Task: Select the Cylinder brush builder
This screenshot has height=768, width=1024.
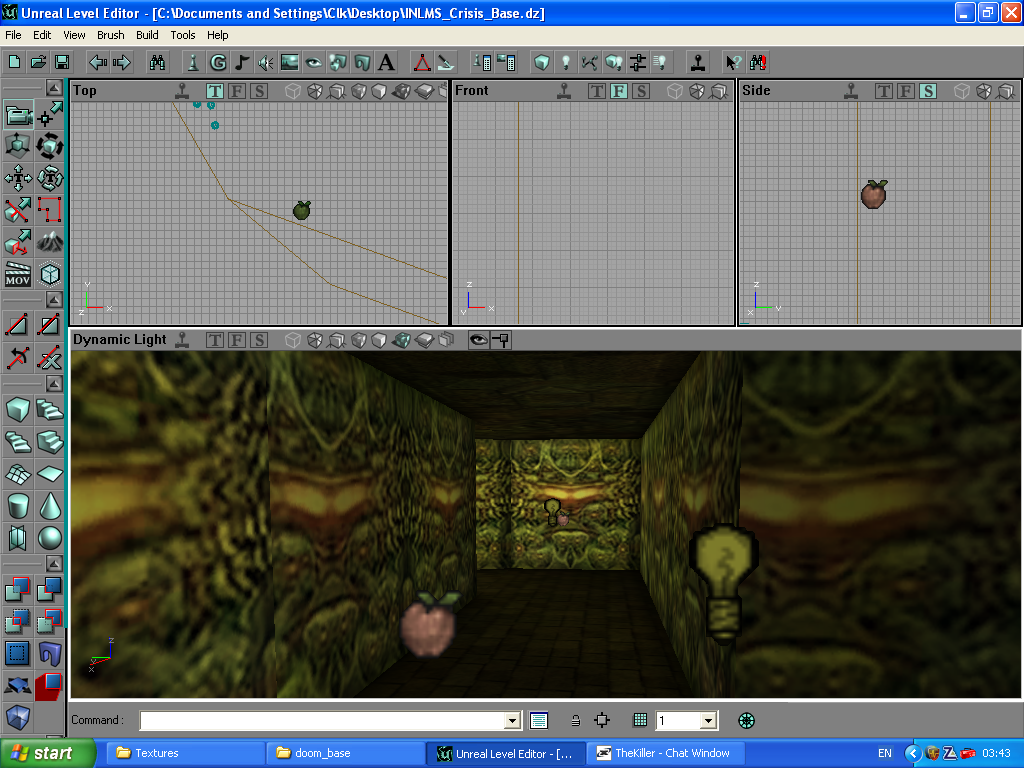Action: click(18, 505)
